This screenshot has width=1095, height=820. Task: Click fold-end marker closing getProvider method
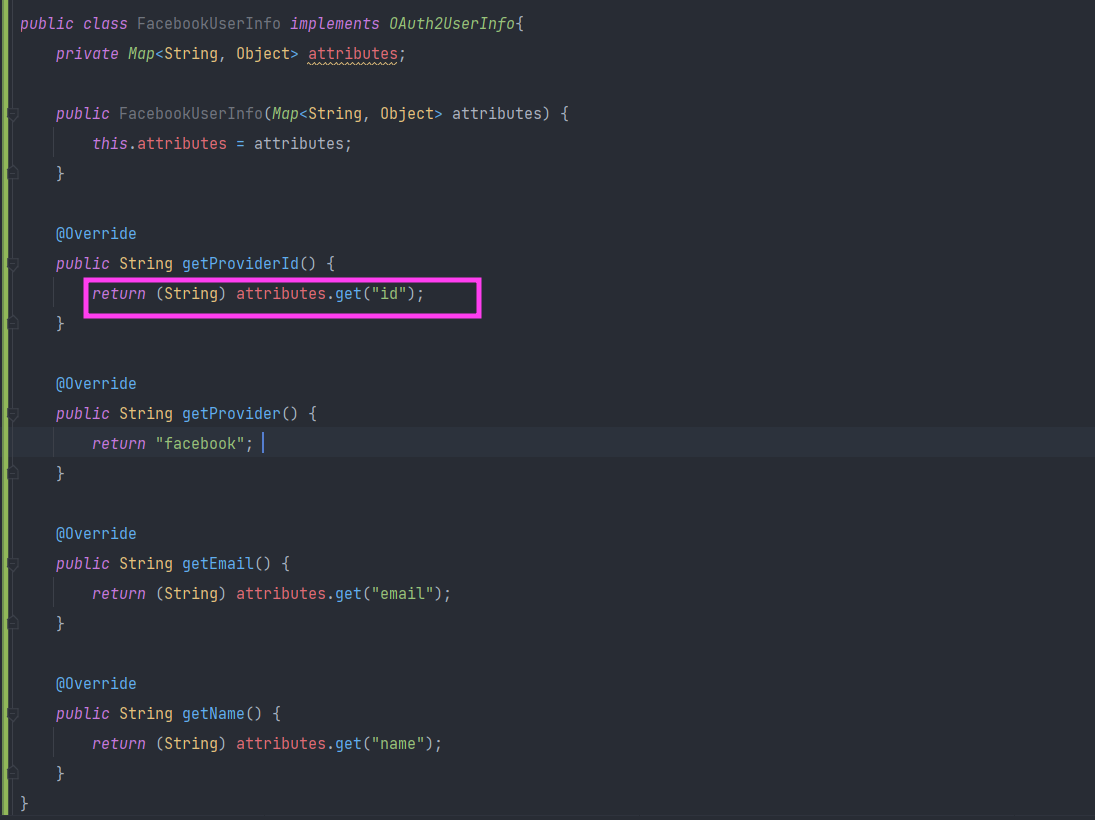click(x=13, y=473)
